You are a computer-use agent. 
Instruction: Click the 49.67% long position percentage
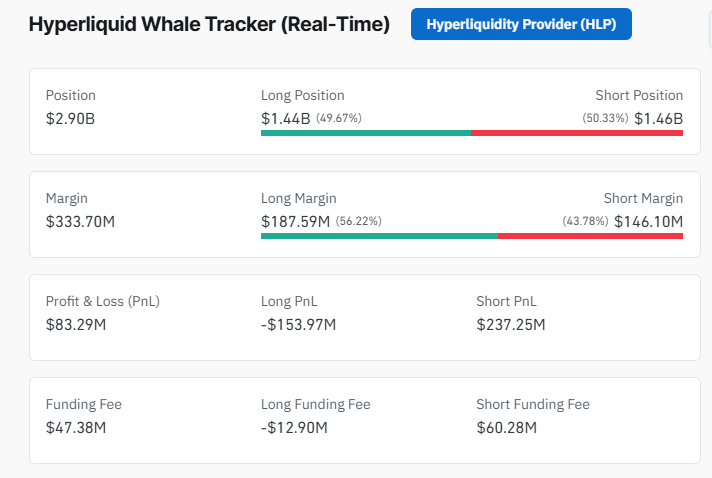[339, 118]
